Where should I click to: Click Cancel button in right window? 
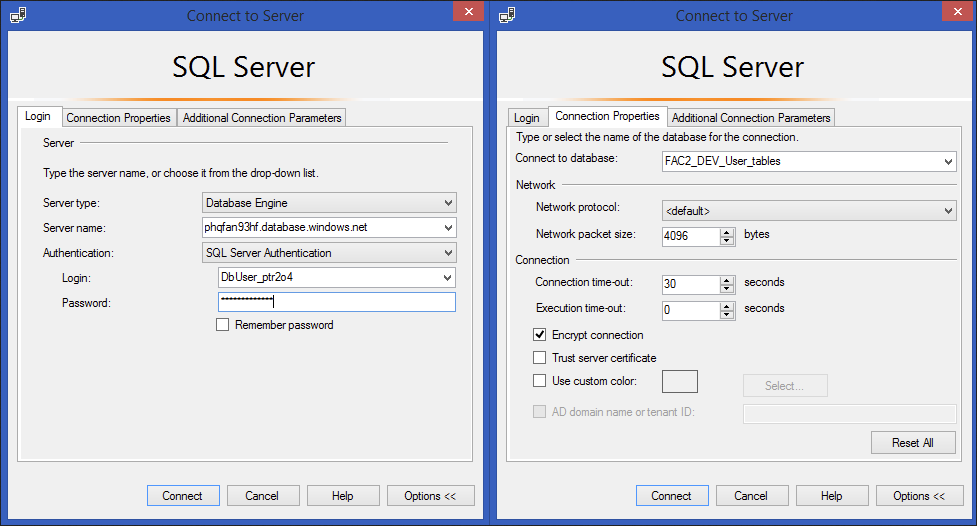tap(751, 495)
